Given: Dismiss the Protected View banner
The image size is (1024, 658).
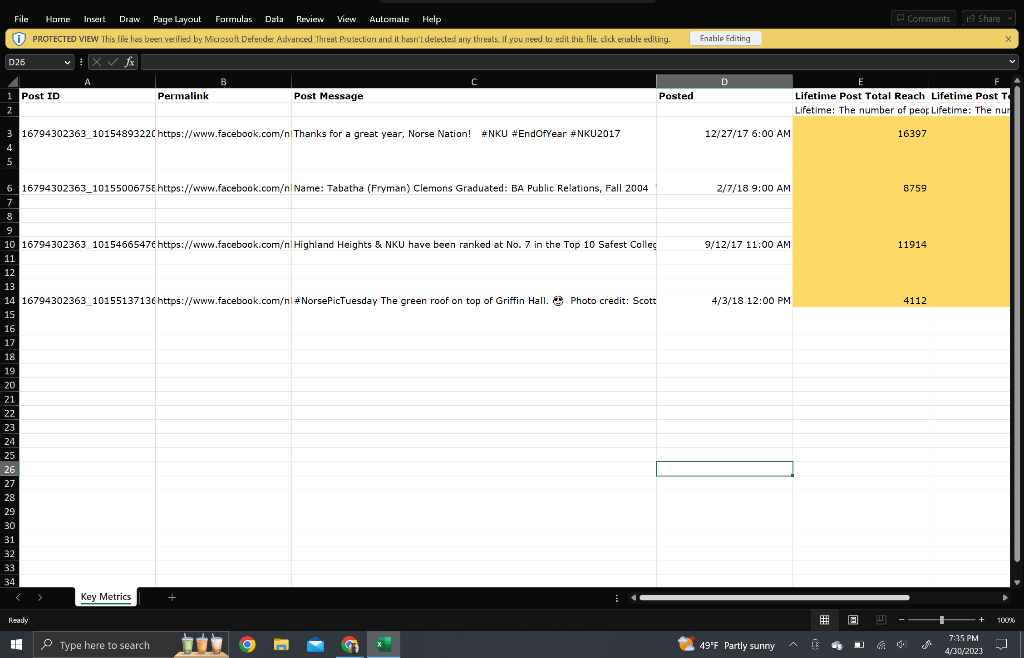Looking at the screenshot, I should (x=1008, y=39).
